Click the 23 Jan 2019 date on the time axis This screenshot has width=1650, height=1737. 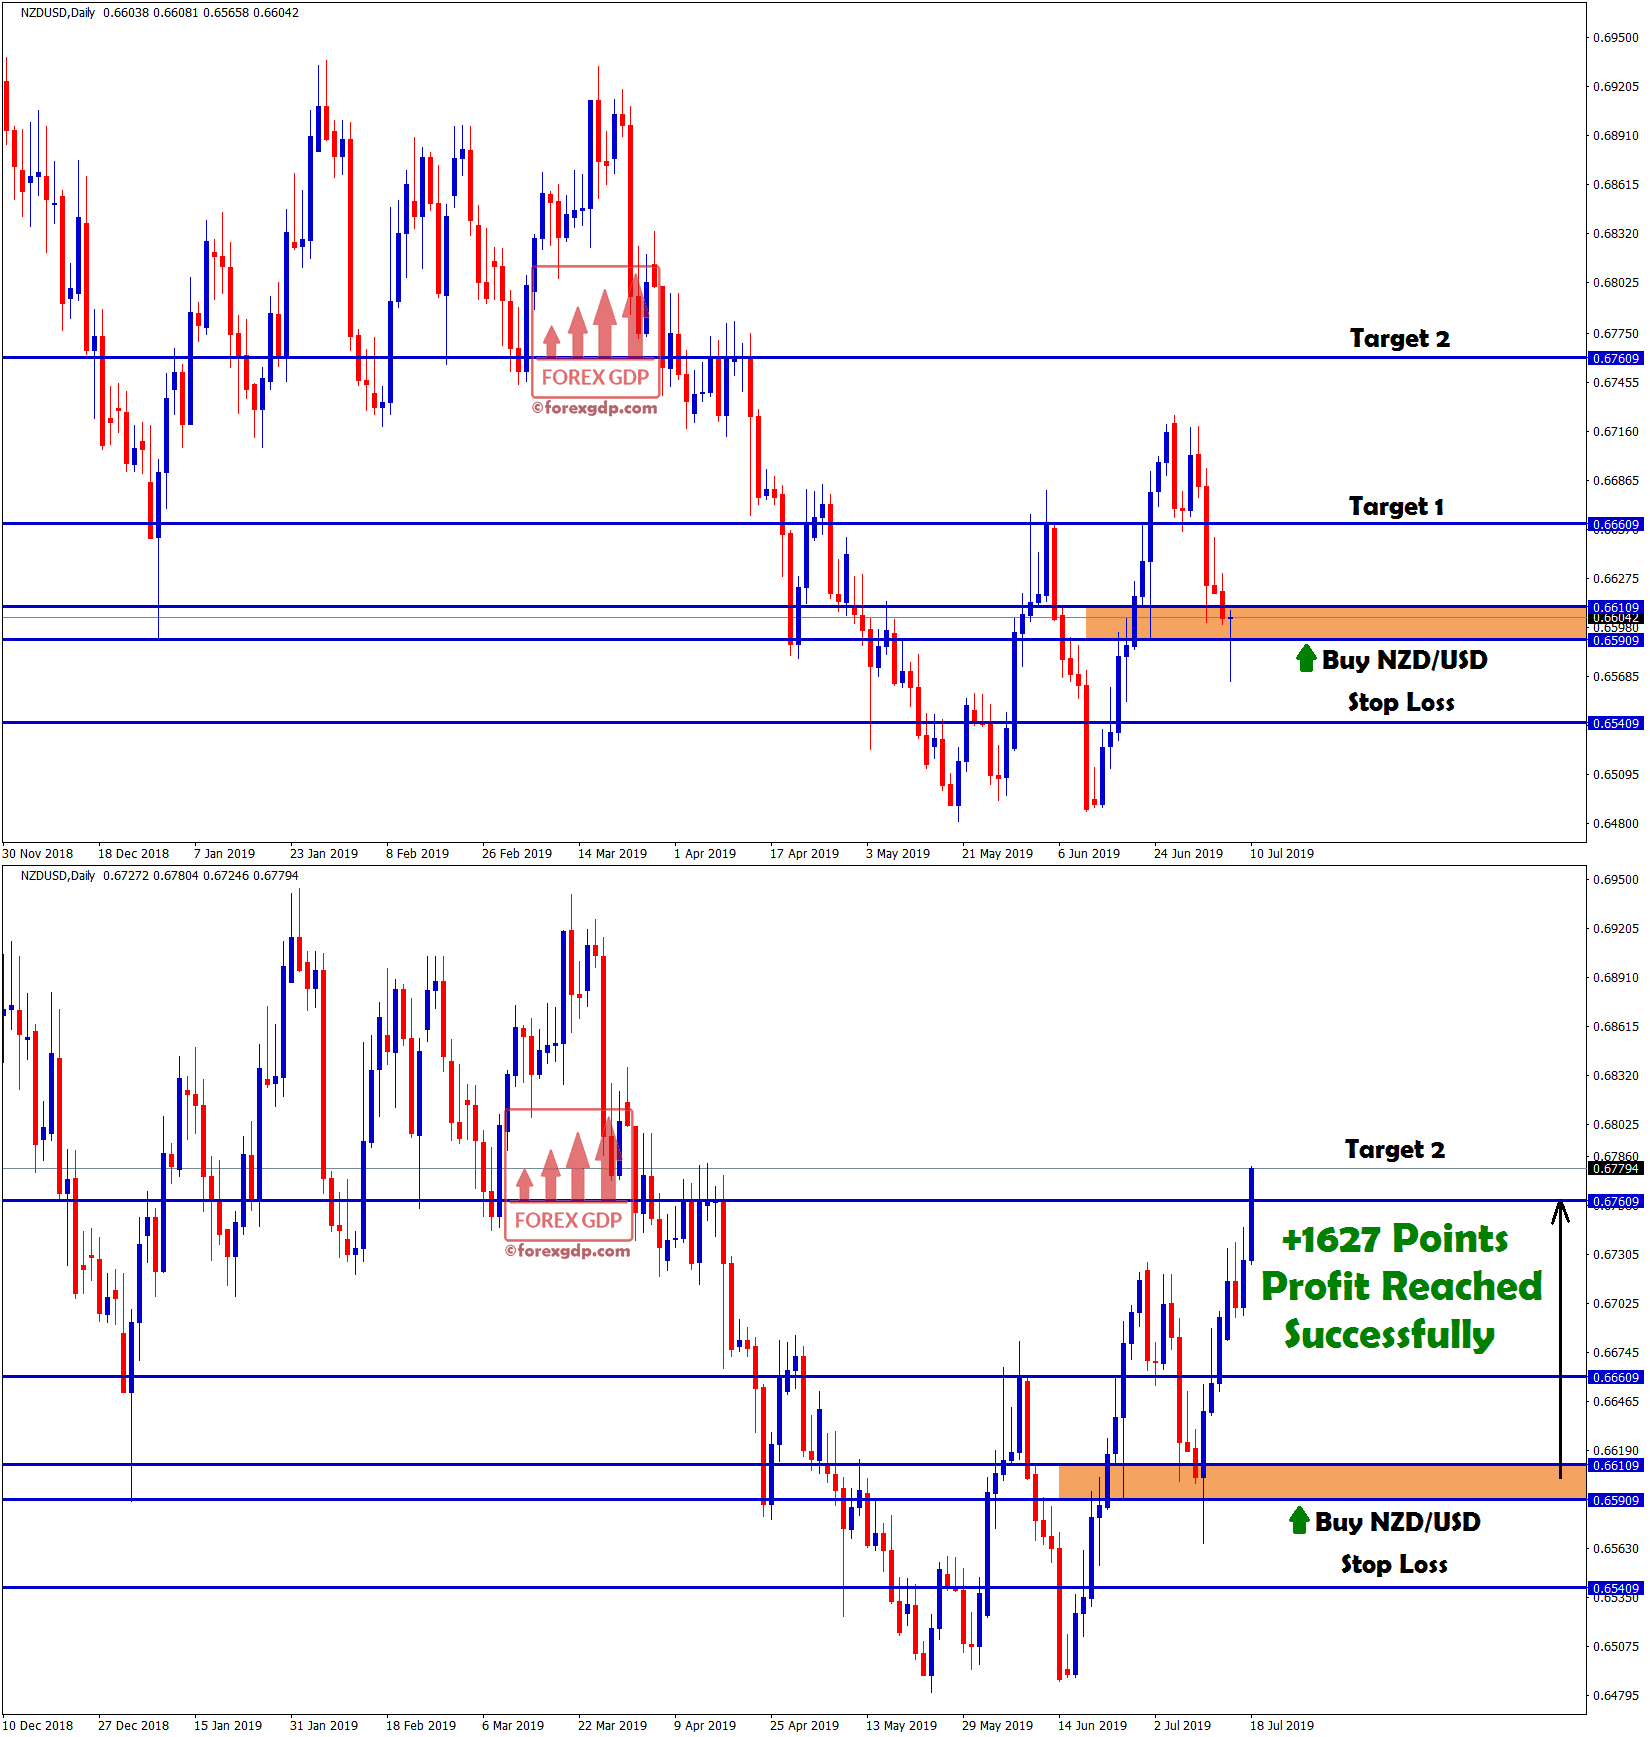(x=324, y=853)
